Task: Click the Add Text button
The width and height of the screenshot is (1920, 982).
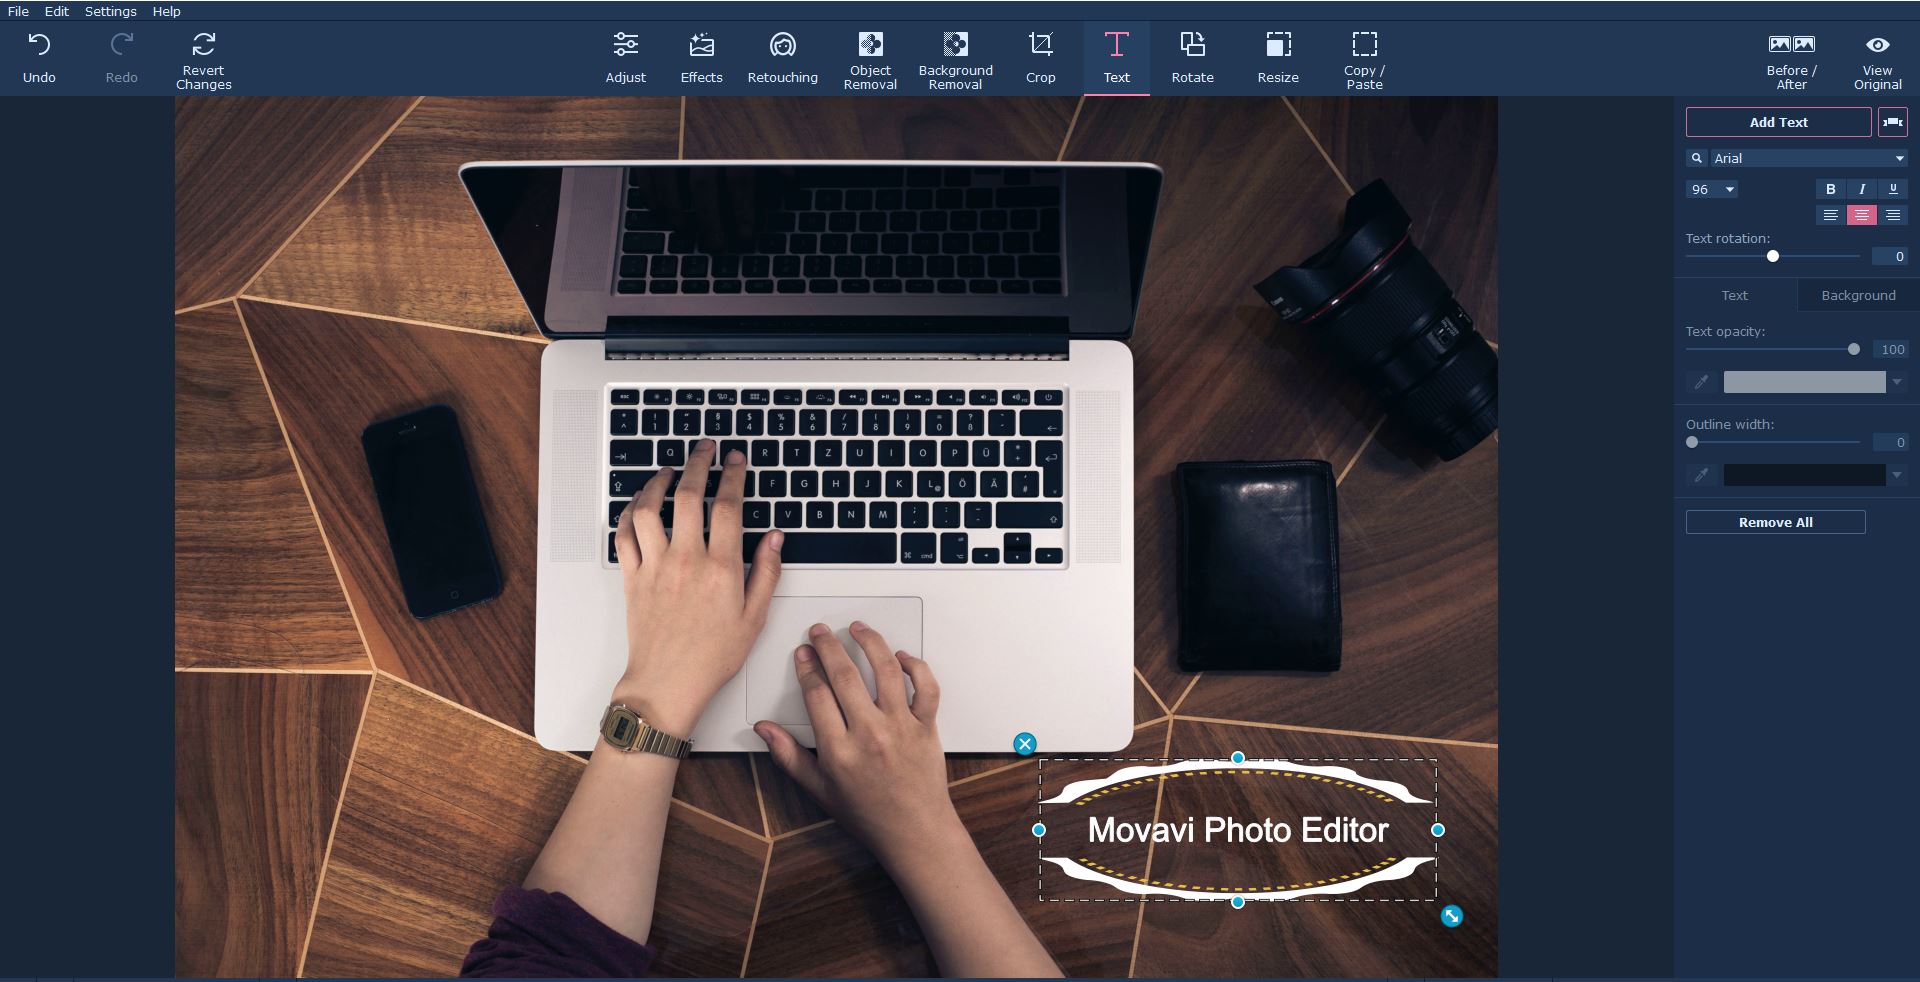Action: click(1778, 122)
